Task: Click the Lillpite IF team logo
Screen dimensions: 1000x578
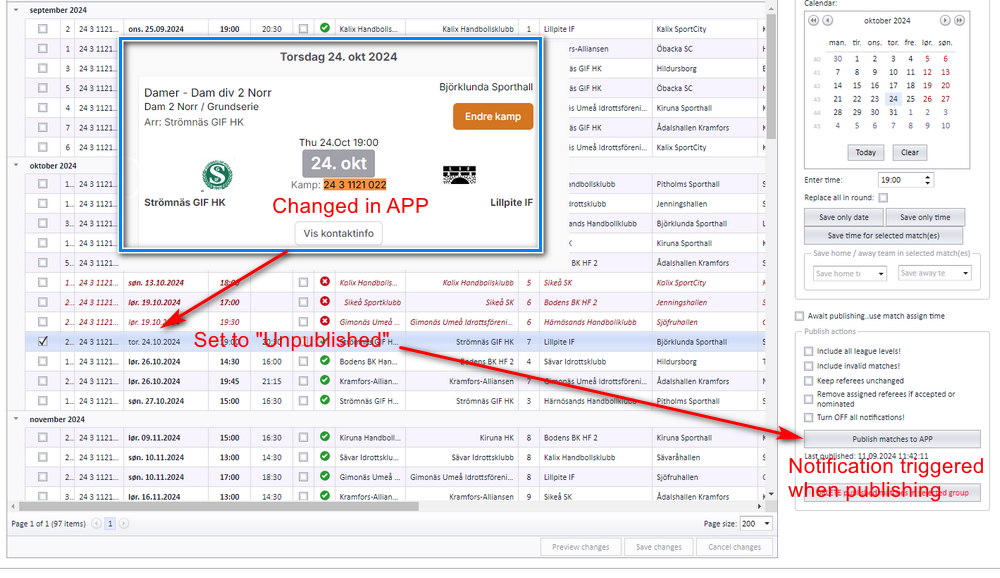Action: click(459, 175)
